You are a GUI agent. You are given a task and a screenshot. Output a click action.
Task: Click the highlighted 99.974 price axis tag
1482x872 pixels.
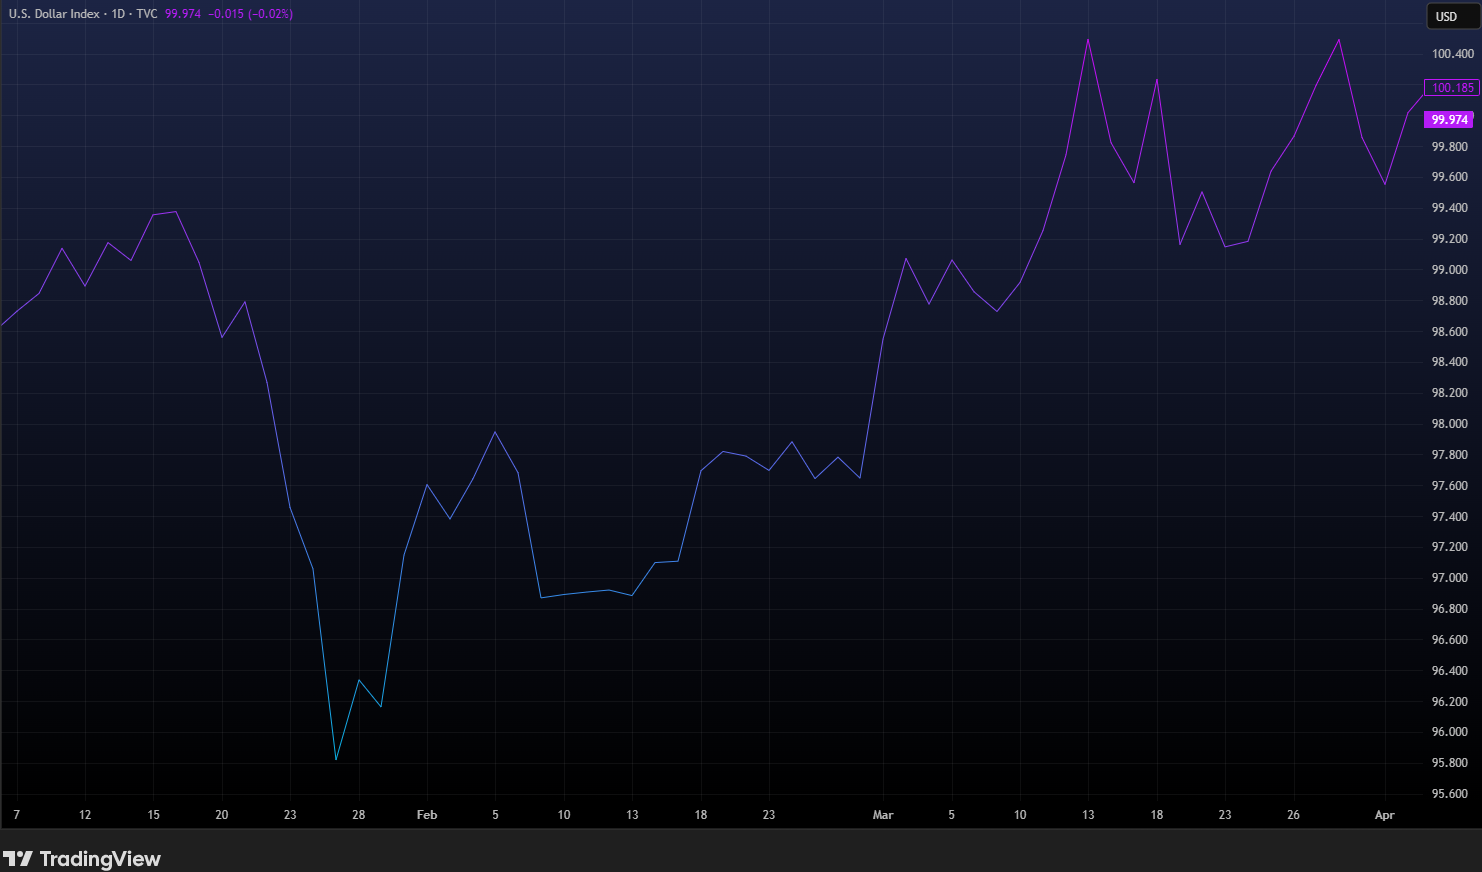click(x=1450, y=120)
